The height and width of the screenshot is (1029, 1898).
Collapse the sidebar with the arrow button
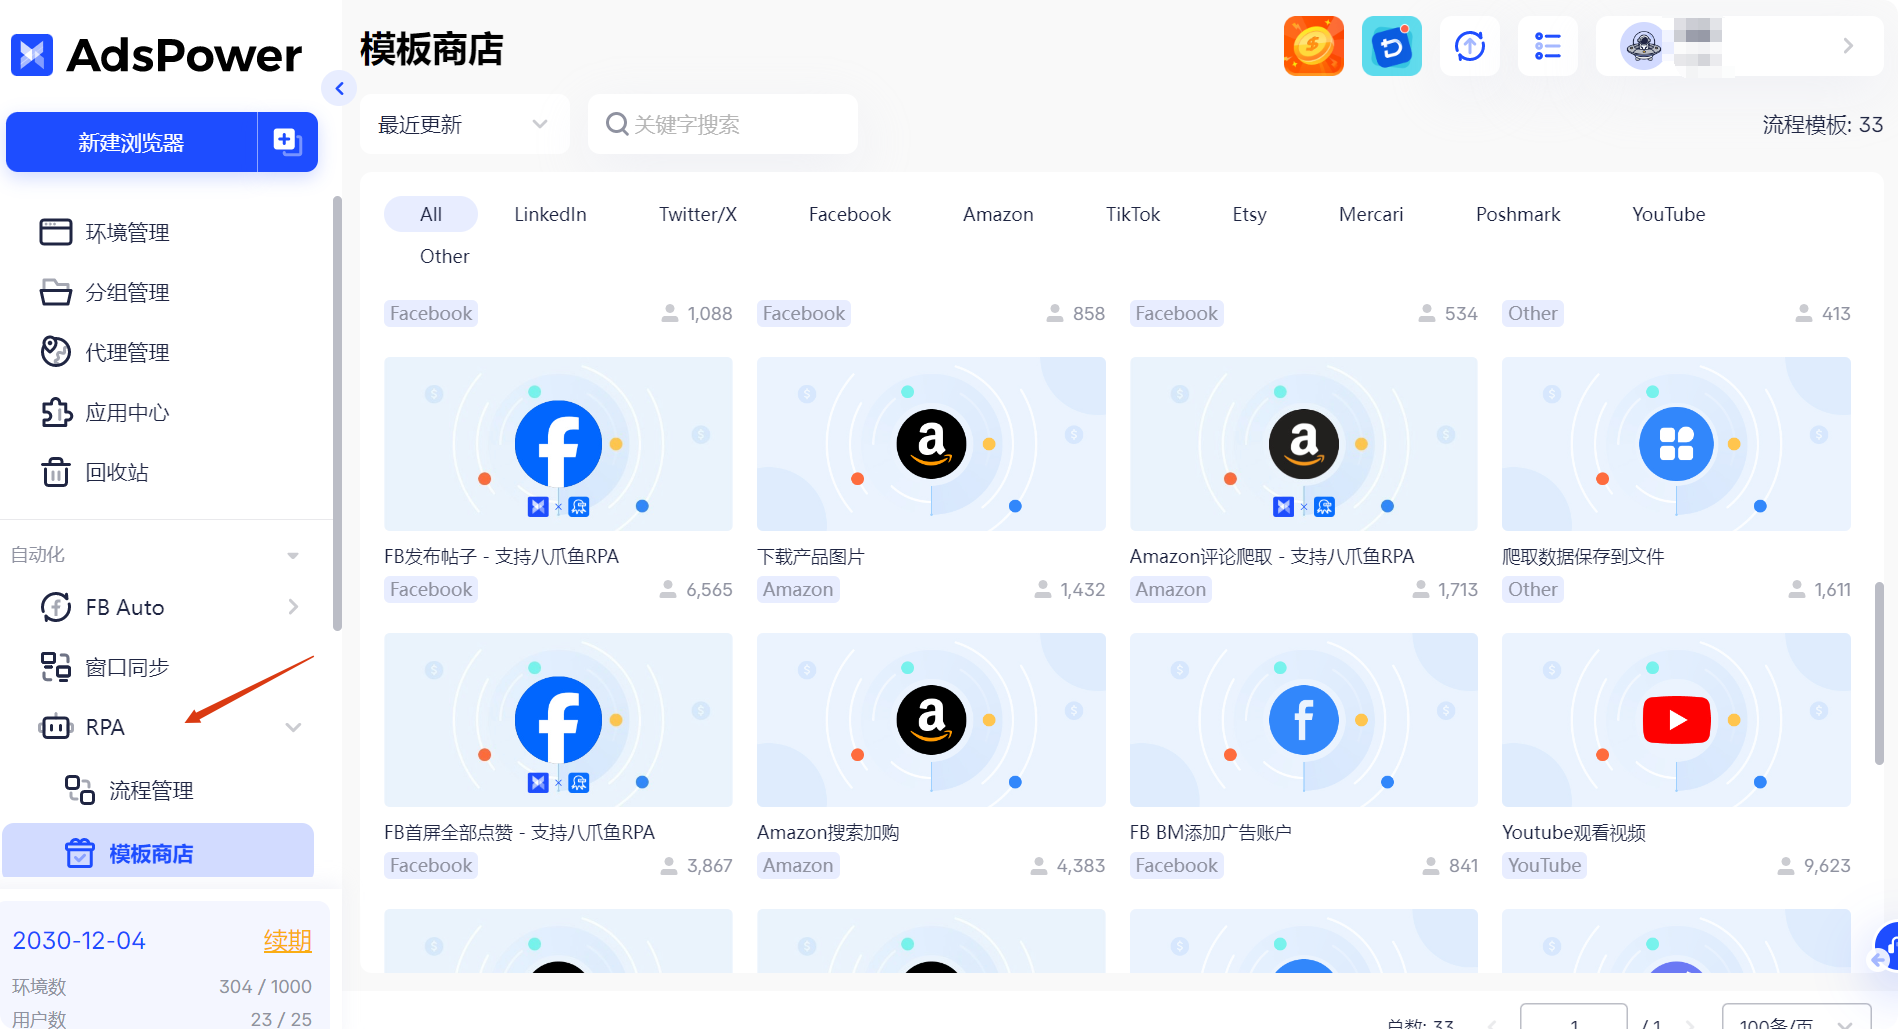(340, 88)
